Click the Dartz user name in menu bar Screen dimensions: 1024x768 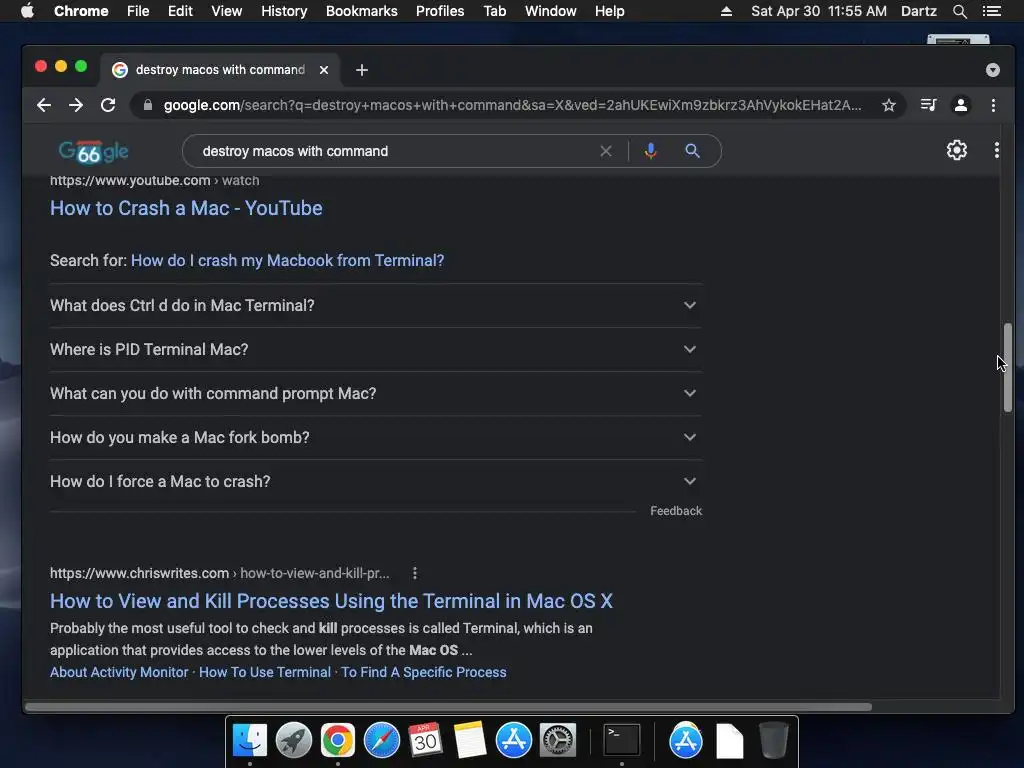click(918, 11)
